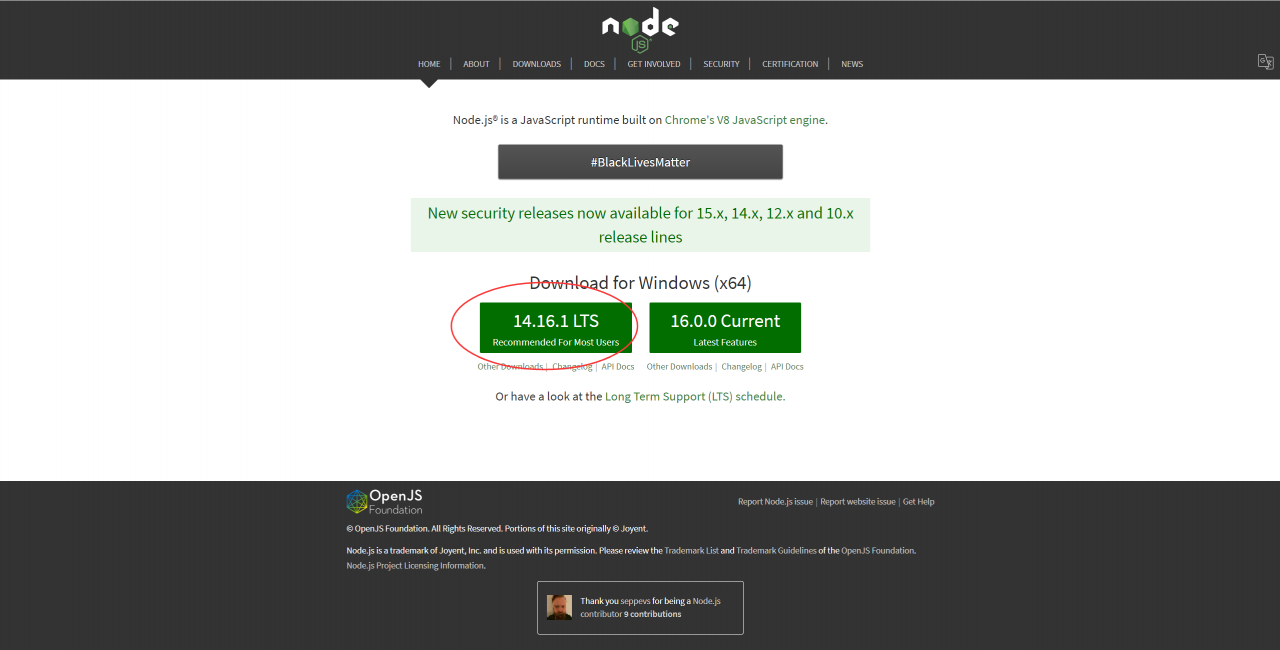
Task: Follow the OpenJS Foundation link after Trademark Guidelines
Action: [878, 551]
